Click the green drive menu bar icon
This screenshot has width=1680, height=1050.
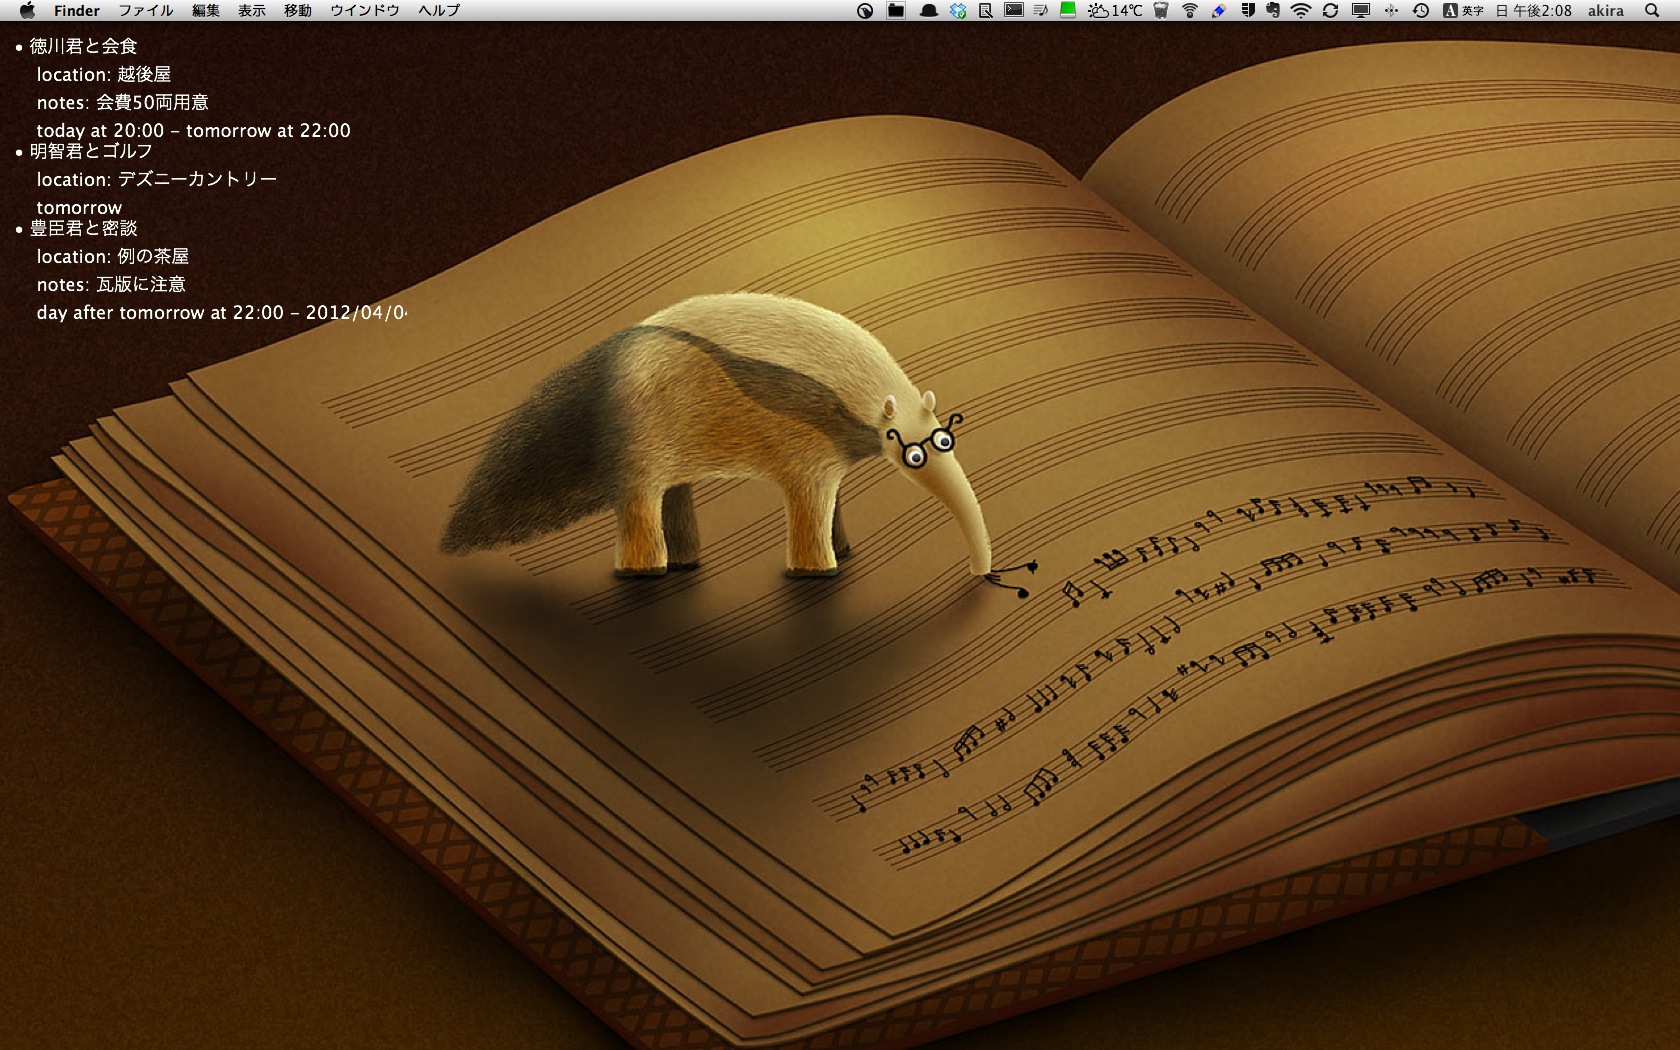pyautogui.click(x=1068, y=10)
